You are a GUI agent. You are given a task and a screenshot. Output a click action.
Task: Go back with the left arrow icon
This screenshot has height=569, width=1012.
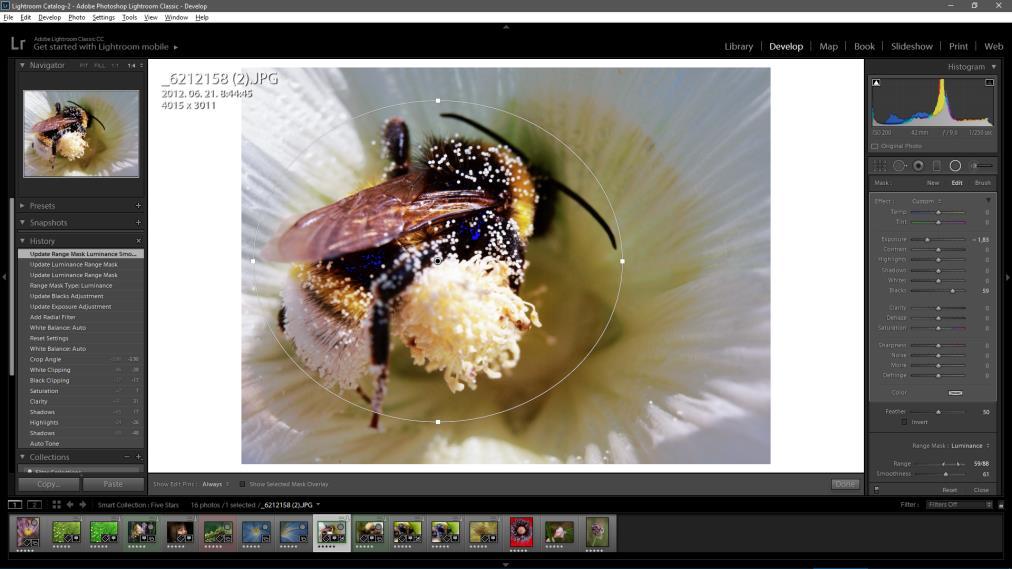coord(70,504)
